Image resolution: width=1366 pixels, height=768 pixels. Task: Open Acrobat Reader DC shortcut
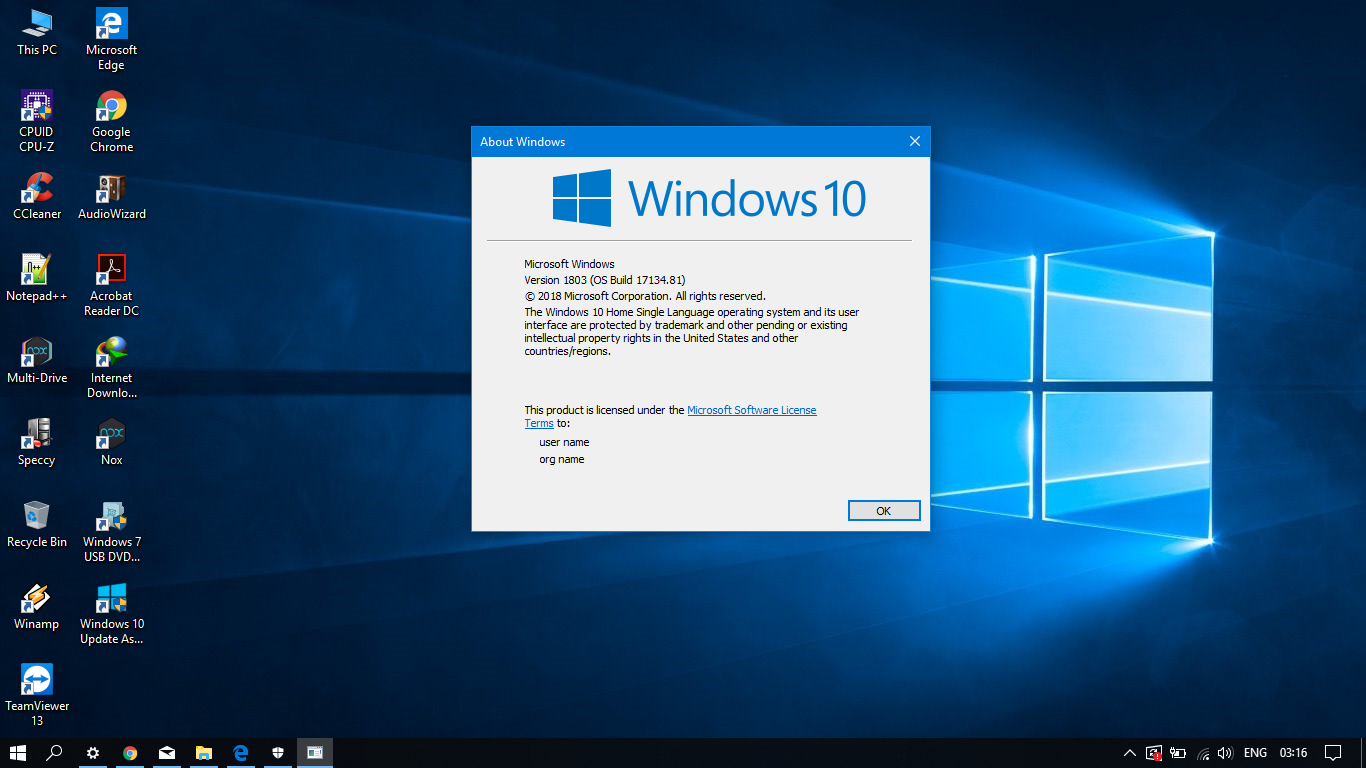[x=111, y=285]
